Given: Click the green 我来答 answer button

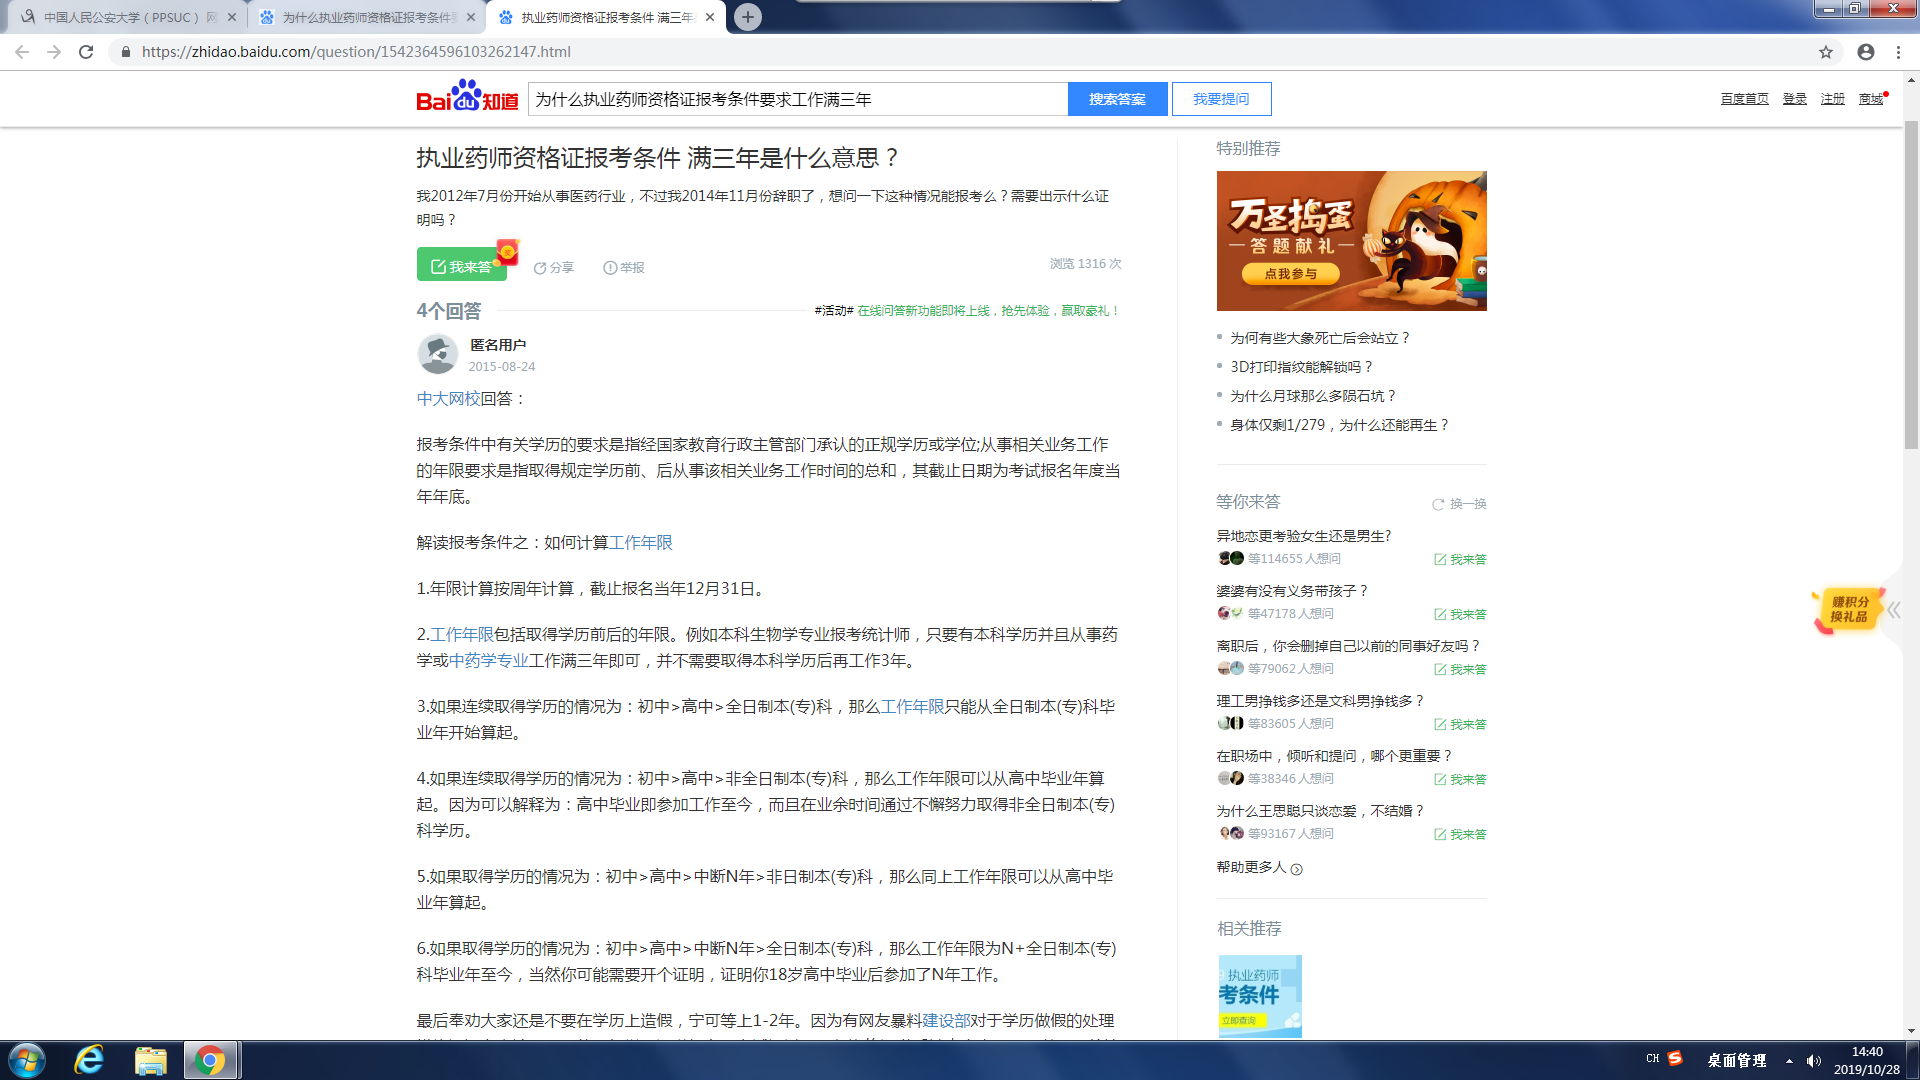Looking at the screenshot, I should 461,266.
